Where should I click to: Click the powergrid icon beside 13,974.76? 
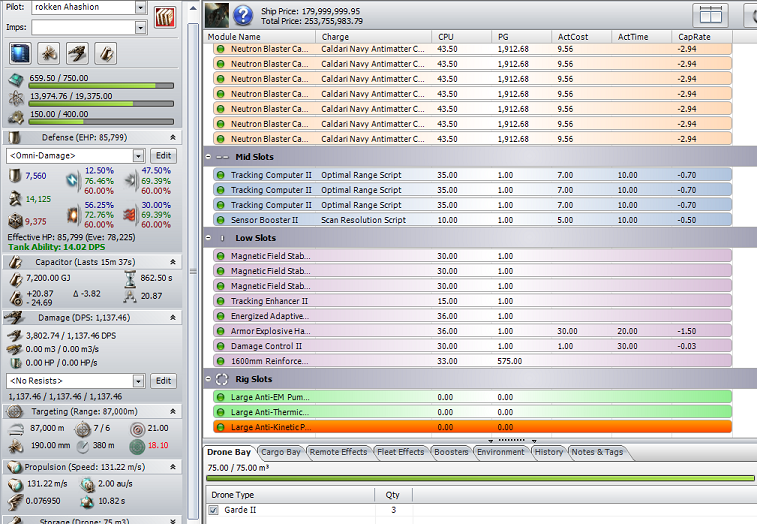[16, 99]
